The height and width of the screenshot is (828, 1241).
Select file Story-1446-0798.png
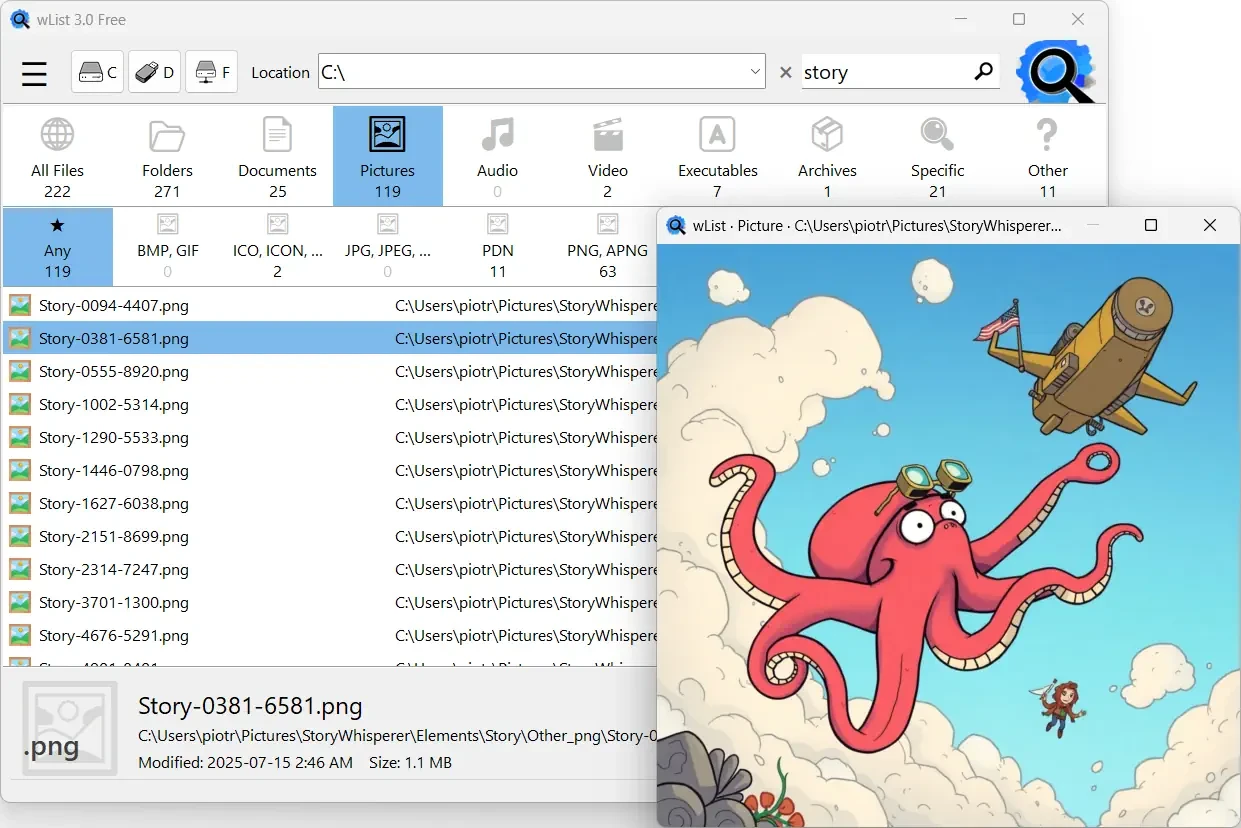pyautogui.click(x=330, y=470)
